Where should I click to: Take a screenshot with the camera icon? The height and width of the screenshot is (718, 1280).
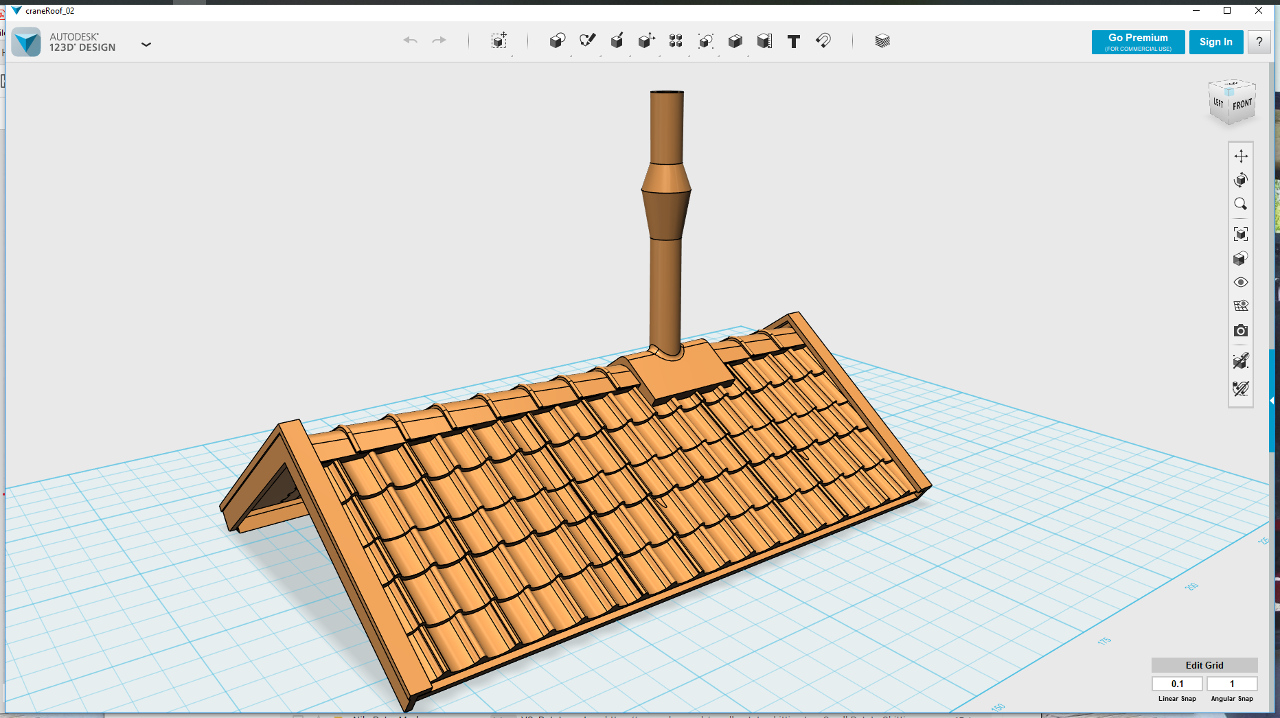coord(1241,330)
